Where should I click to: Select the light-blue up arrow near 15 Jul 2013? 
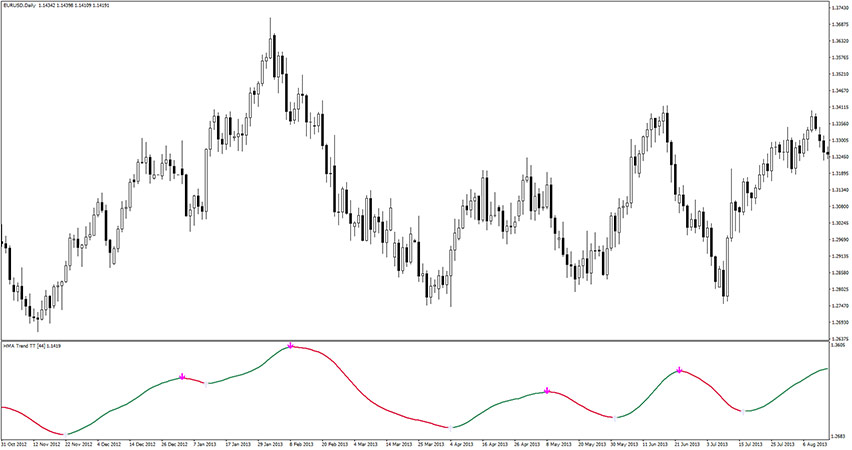743,411
